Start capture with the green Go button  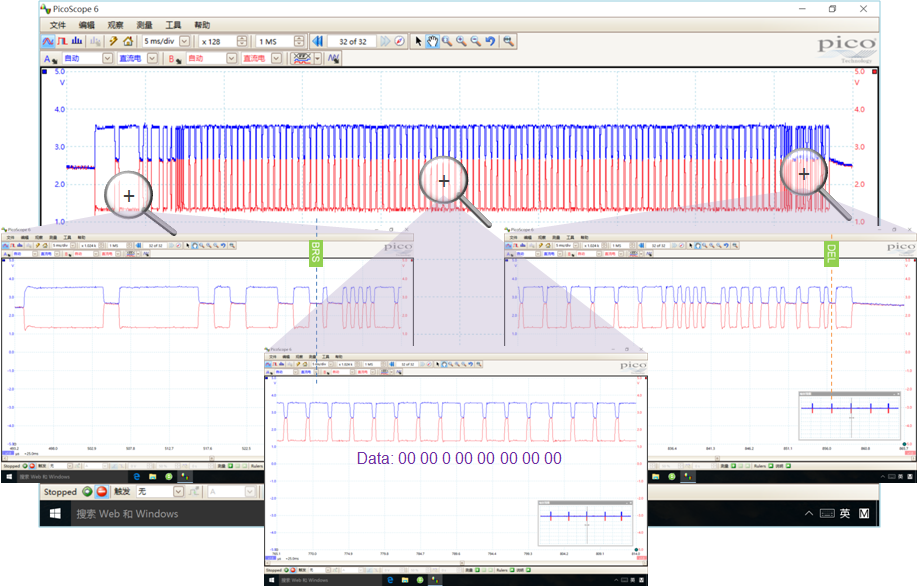(x=87, y=492)
